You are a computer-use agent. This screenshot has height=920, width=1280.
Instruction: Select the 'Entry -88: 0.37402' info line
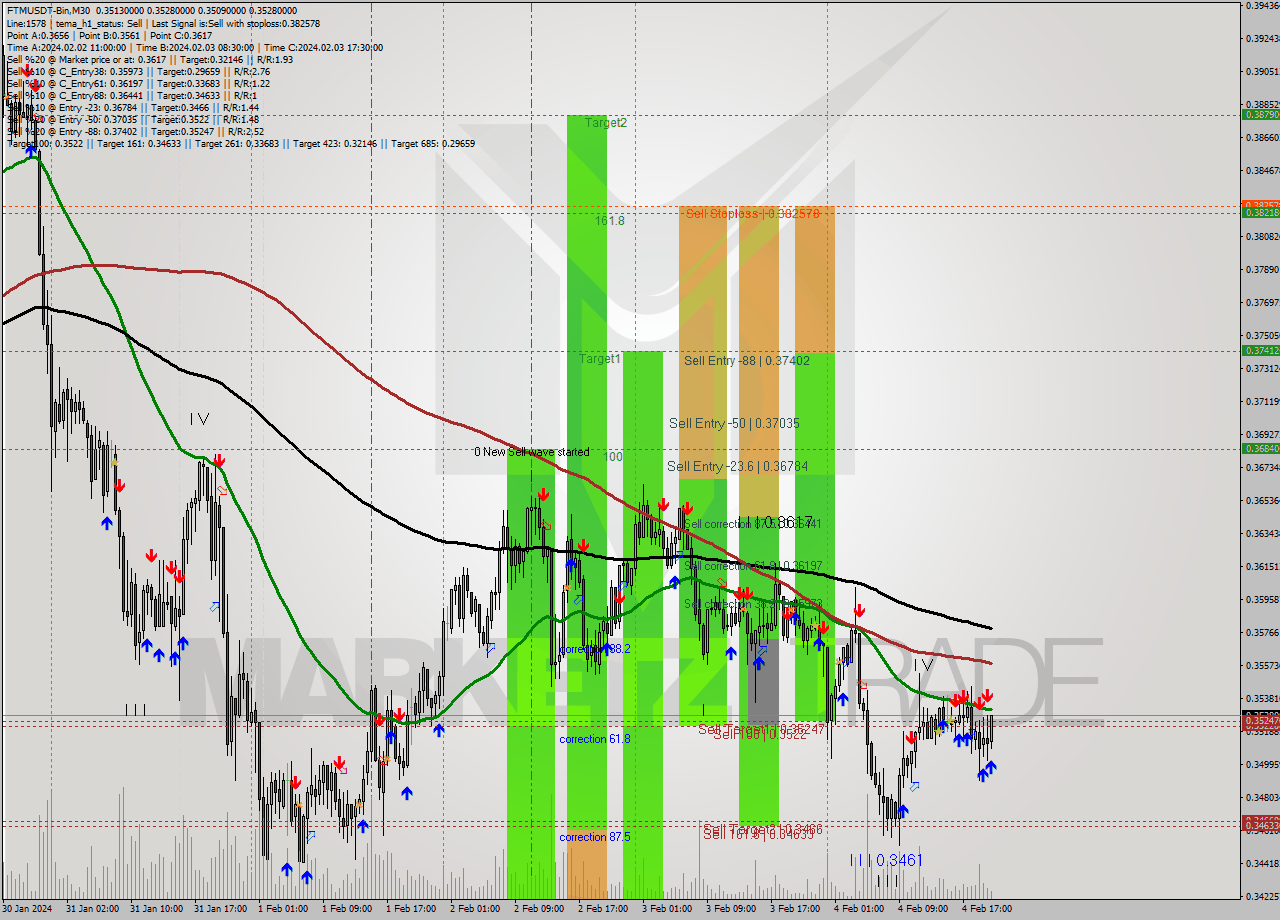coord(135,131)
